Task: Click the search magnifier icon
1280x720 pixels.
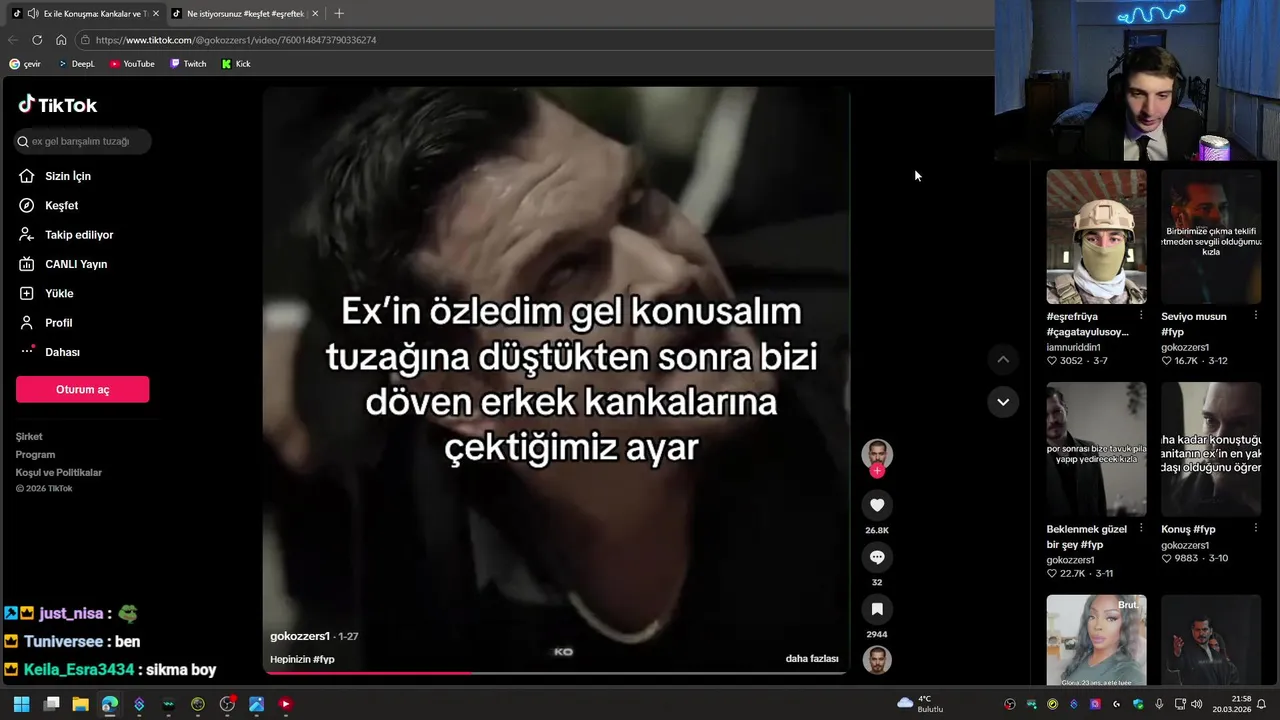Action: pos(22,141)
